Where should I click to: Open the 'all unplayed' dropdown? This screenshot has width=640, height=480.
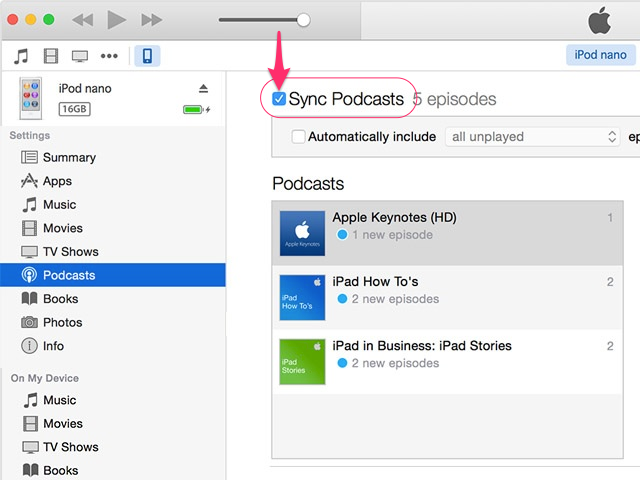pos(534,137)
